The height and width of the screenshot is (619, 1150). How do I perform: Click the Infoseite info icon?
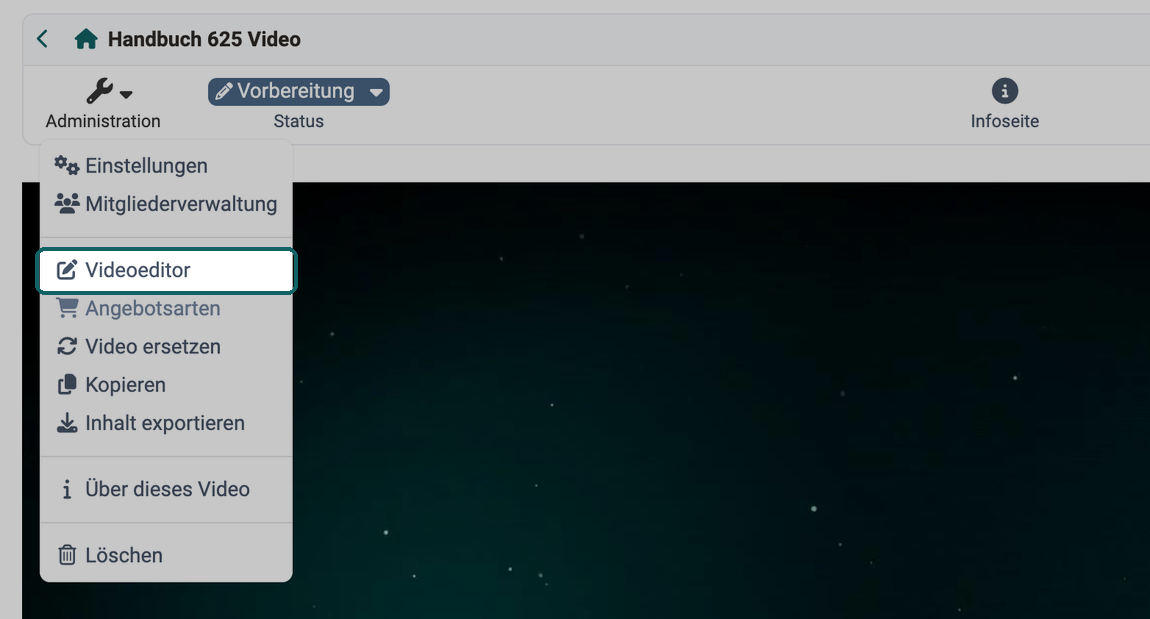coord(1005,91)
